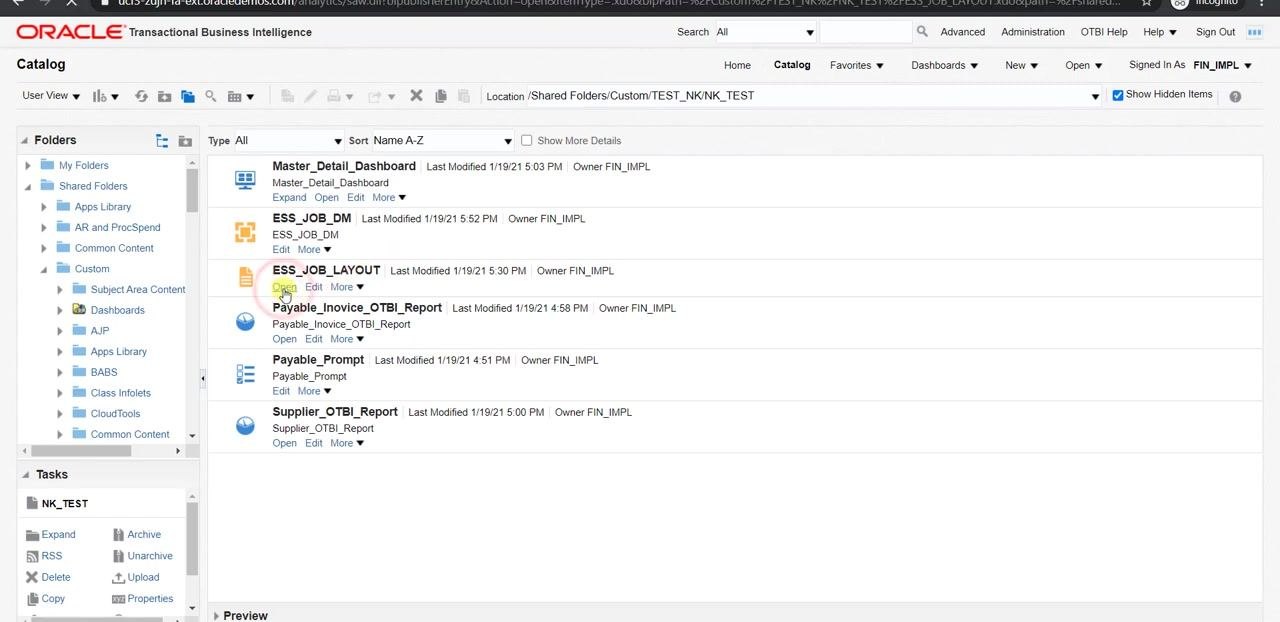The image size is (1280, 622).
Task: Click Properties in the Tasks pane
Action: 142,599
